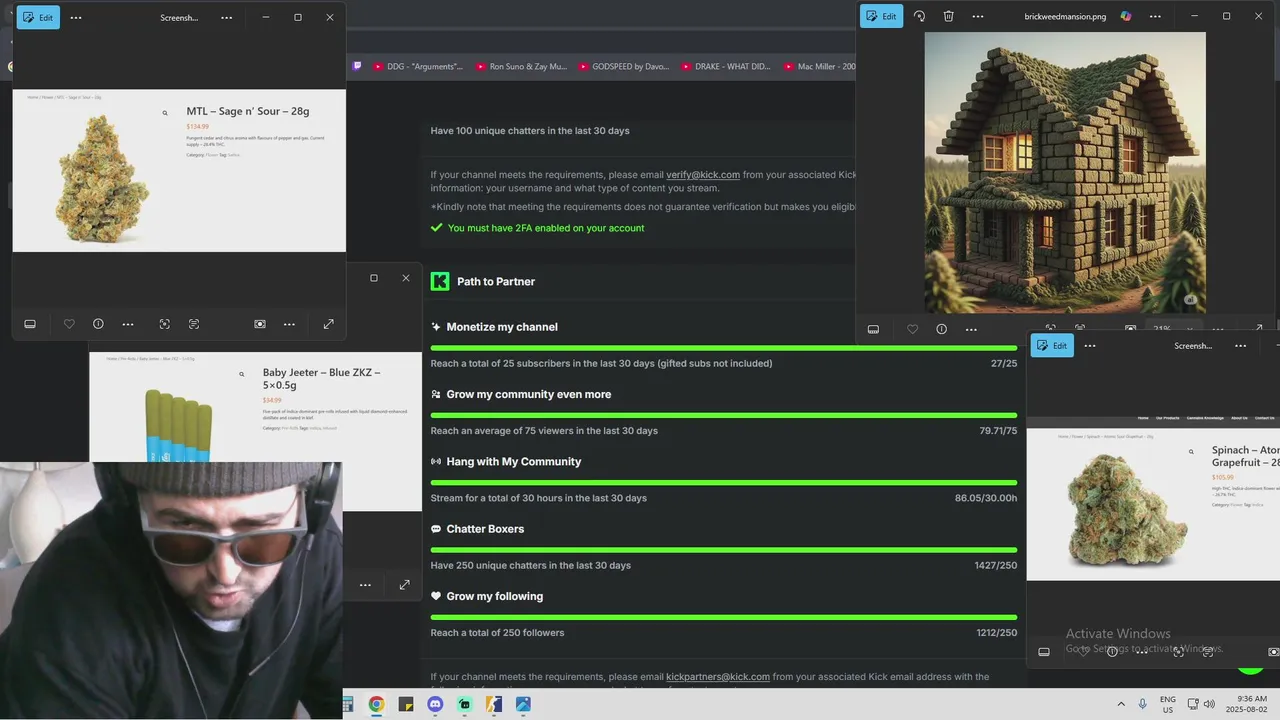
Task: Click the "Hang with My Community" heading
Action: 514,462
